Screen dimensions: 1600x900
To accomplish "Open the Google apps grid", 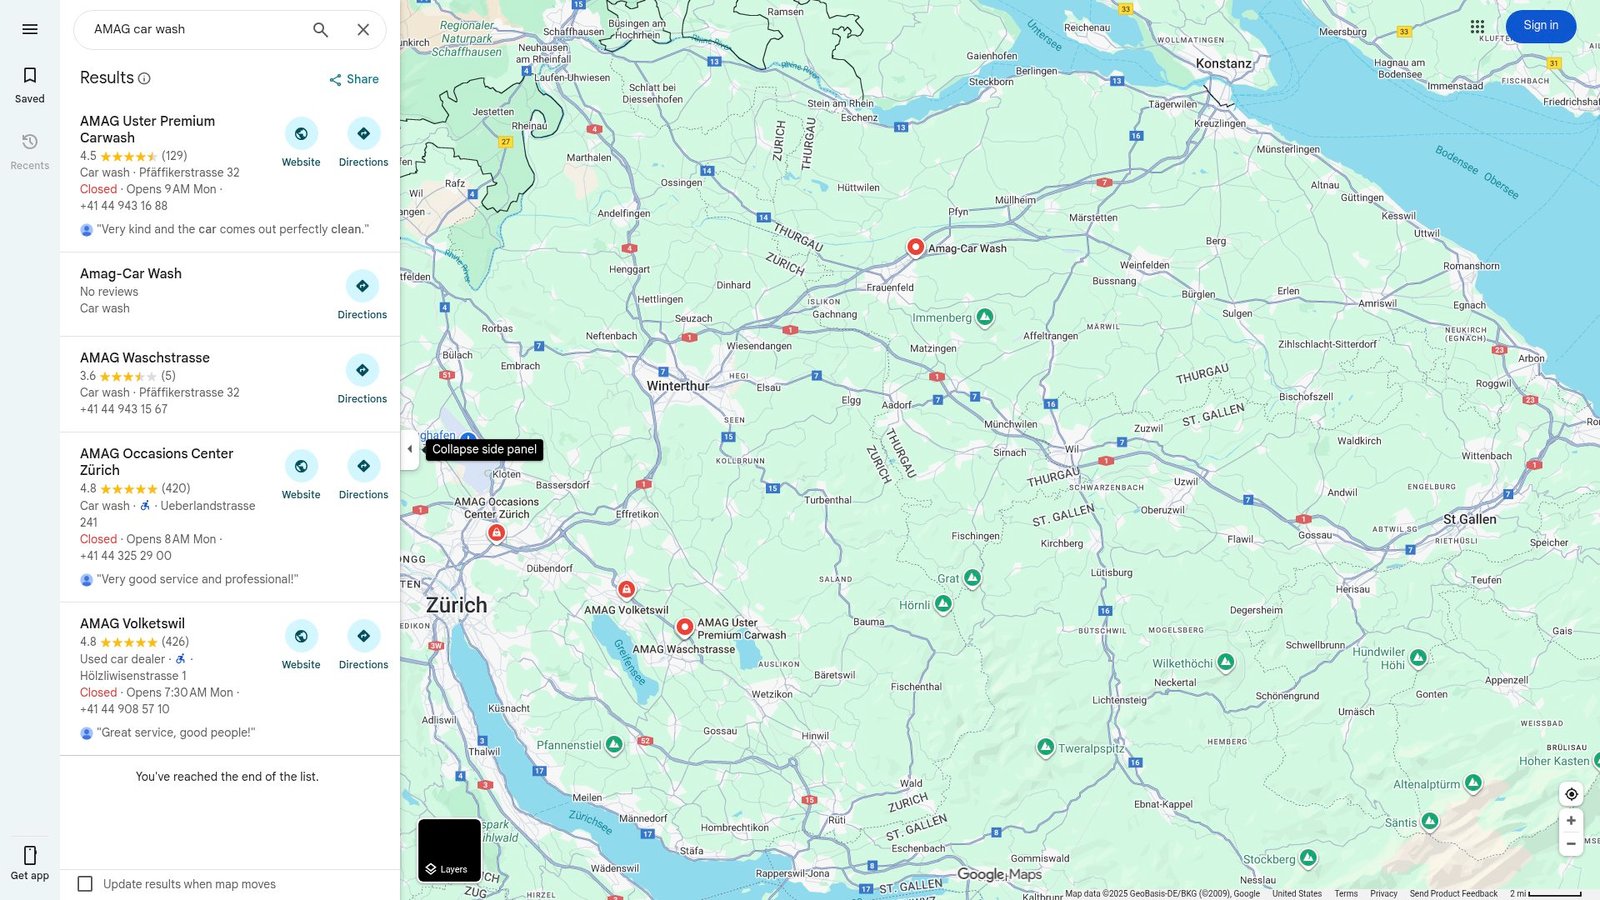I will 1476,26.
